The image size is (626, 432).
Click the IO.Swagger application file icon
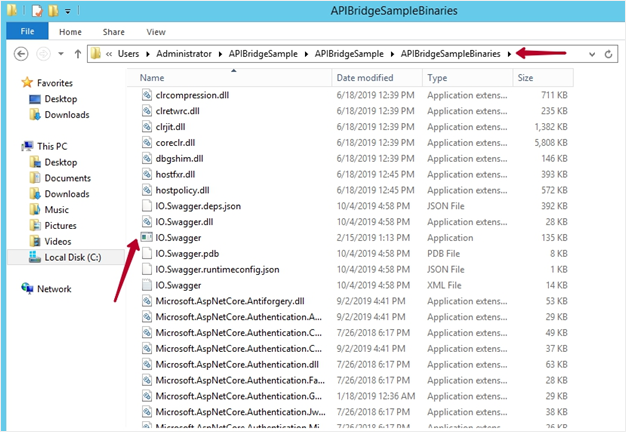pyautogui.click(x=146, y=237)
